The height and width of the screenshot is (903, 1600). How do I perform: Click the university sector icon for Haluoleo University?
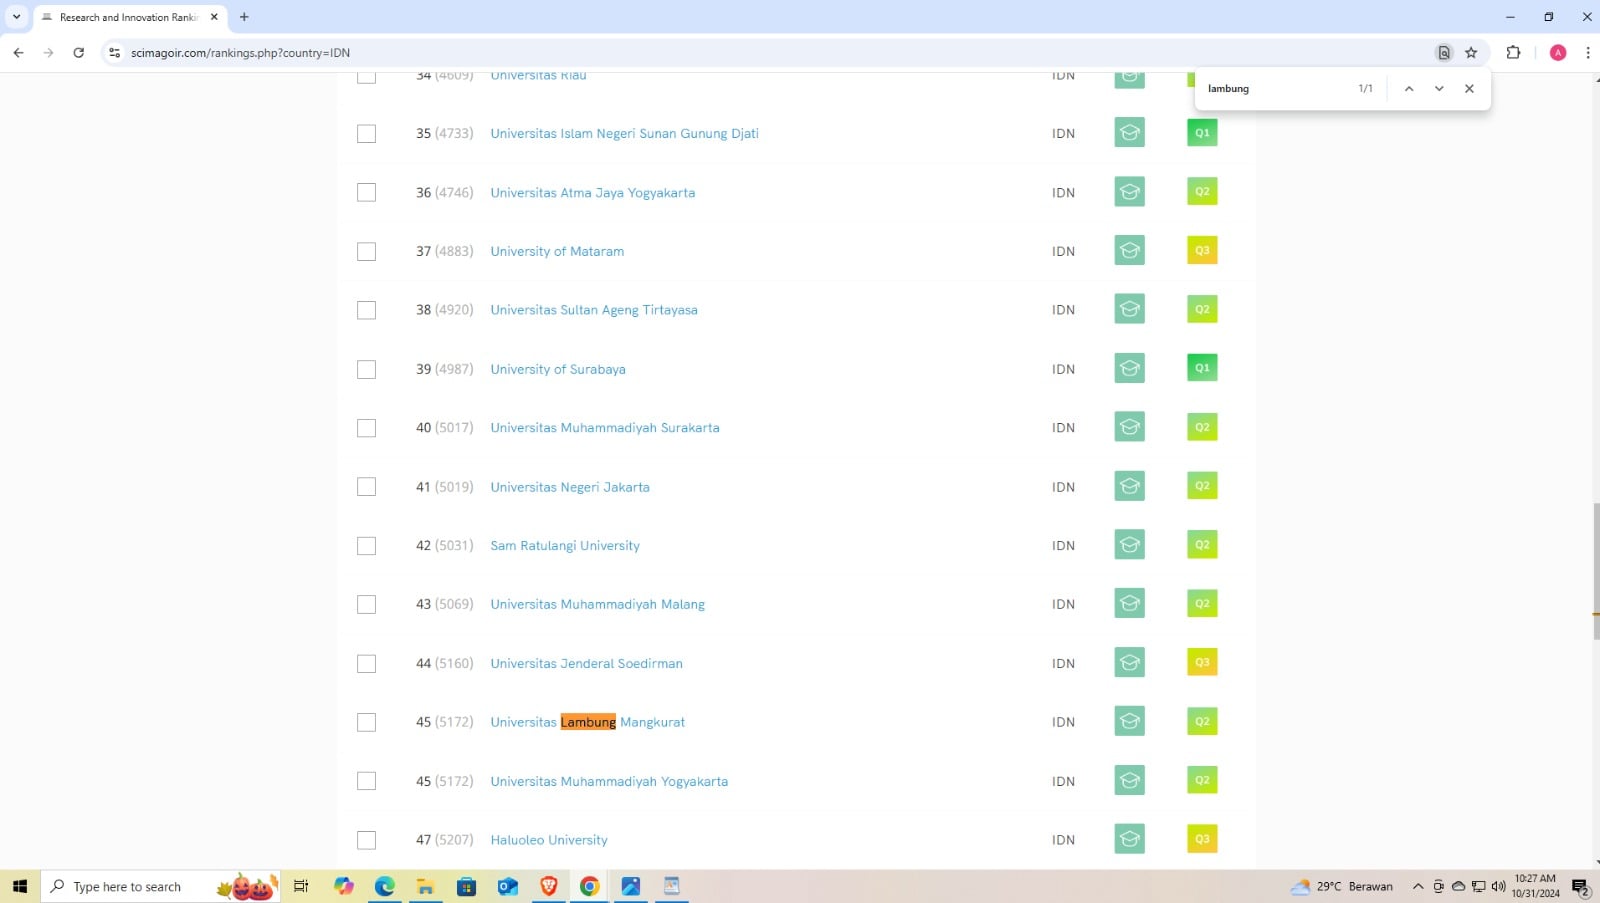[x=1129, y=839]
